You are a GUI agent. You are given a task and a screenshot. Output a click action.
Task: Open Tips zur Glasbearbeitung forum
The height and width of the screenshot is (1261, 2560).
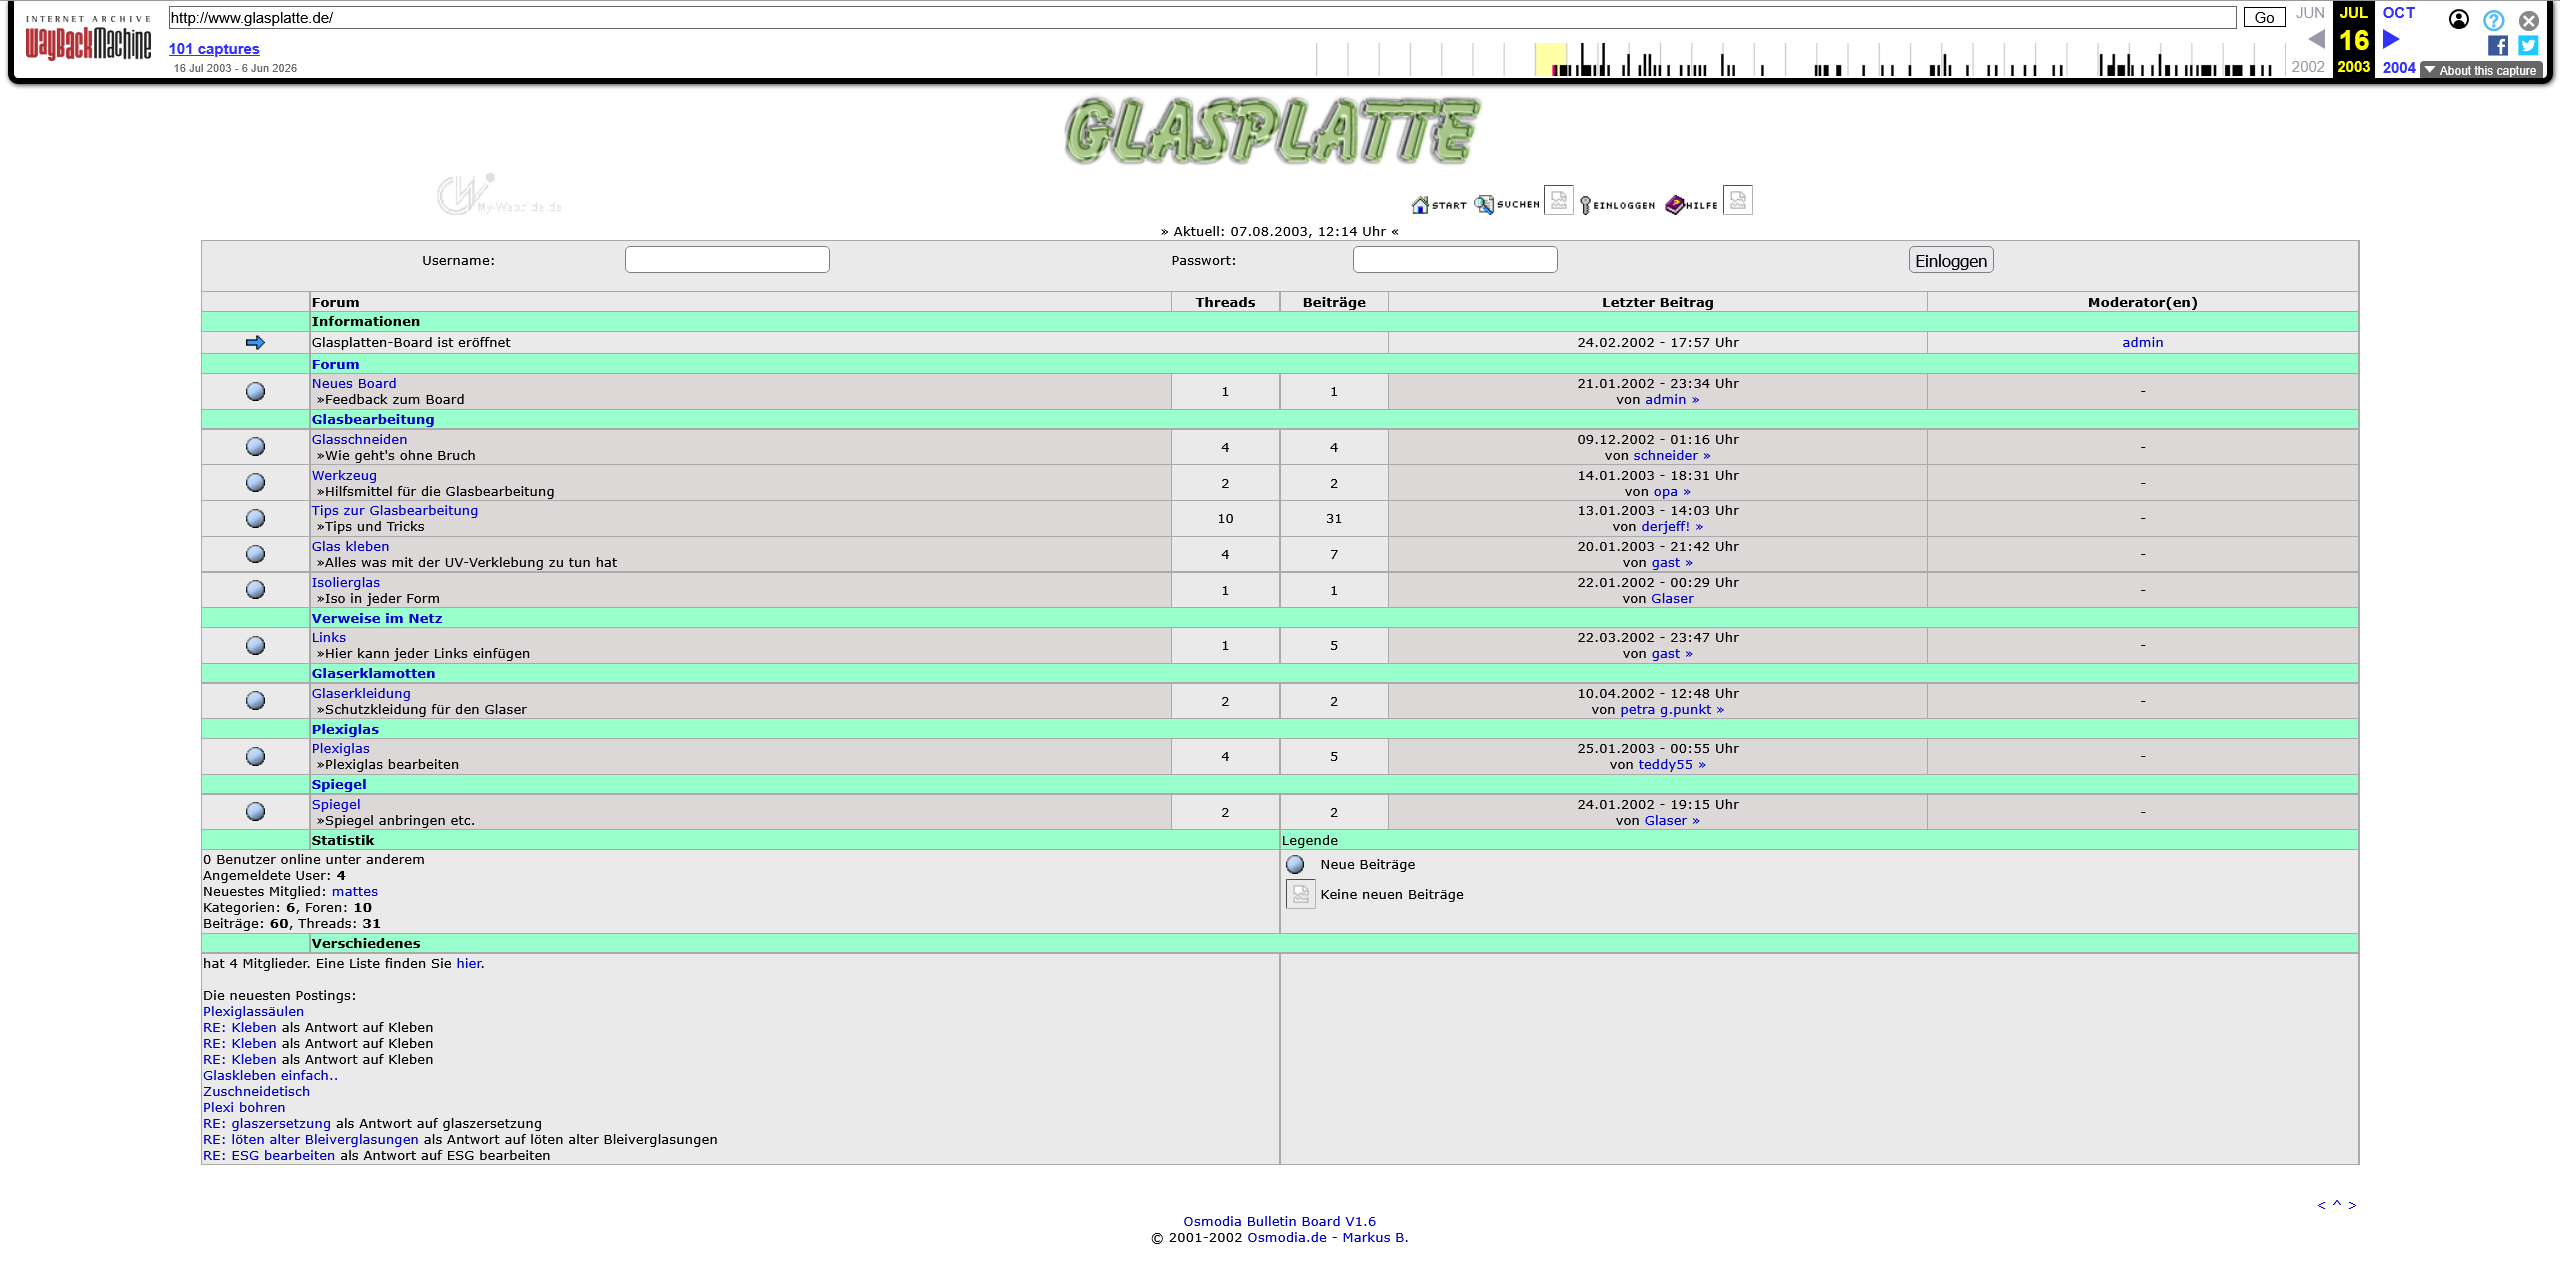point(395,510)
